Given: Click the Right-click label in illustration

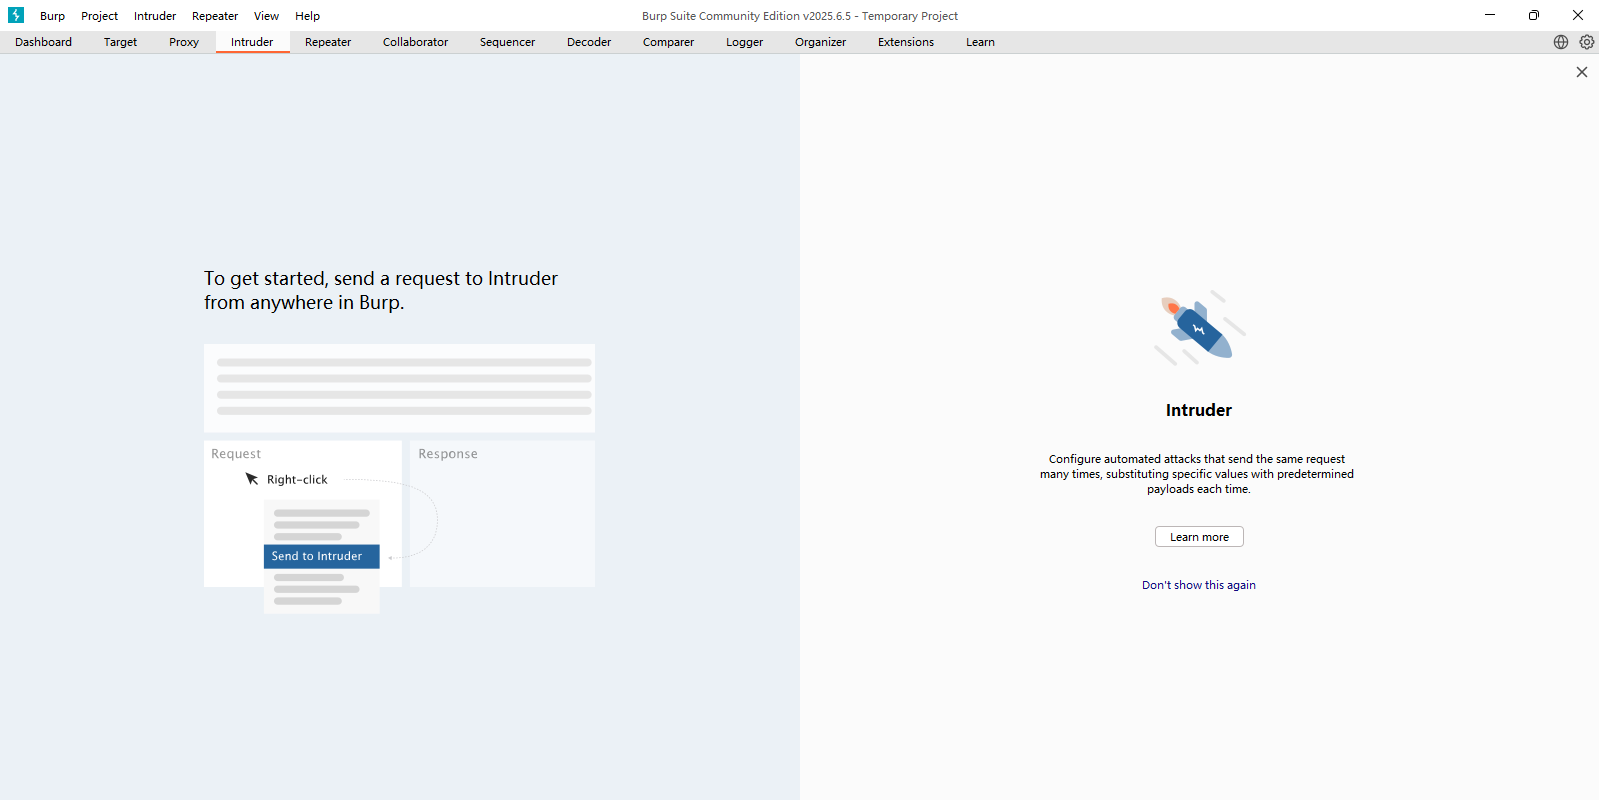Looking at the screenshot, I should click(297, 480).
